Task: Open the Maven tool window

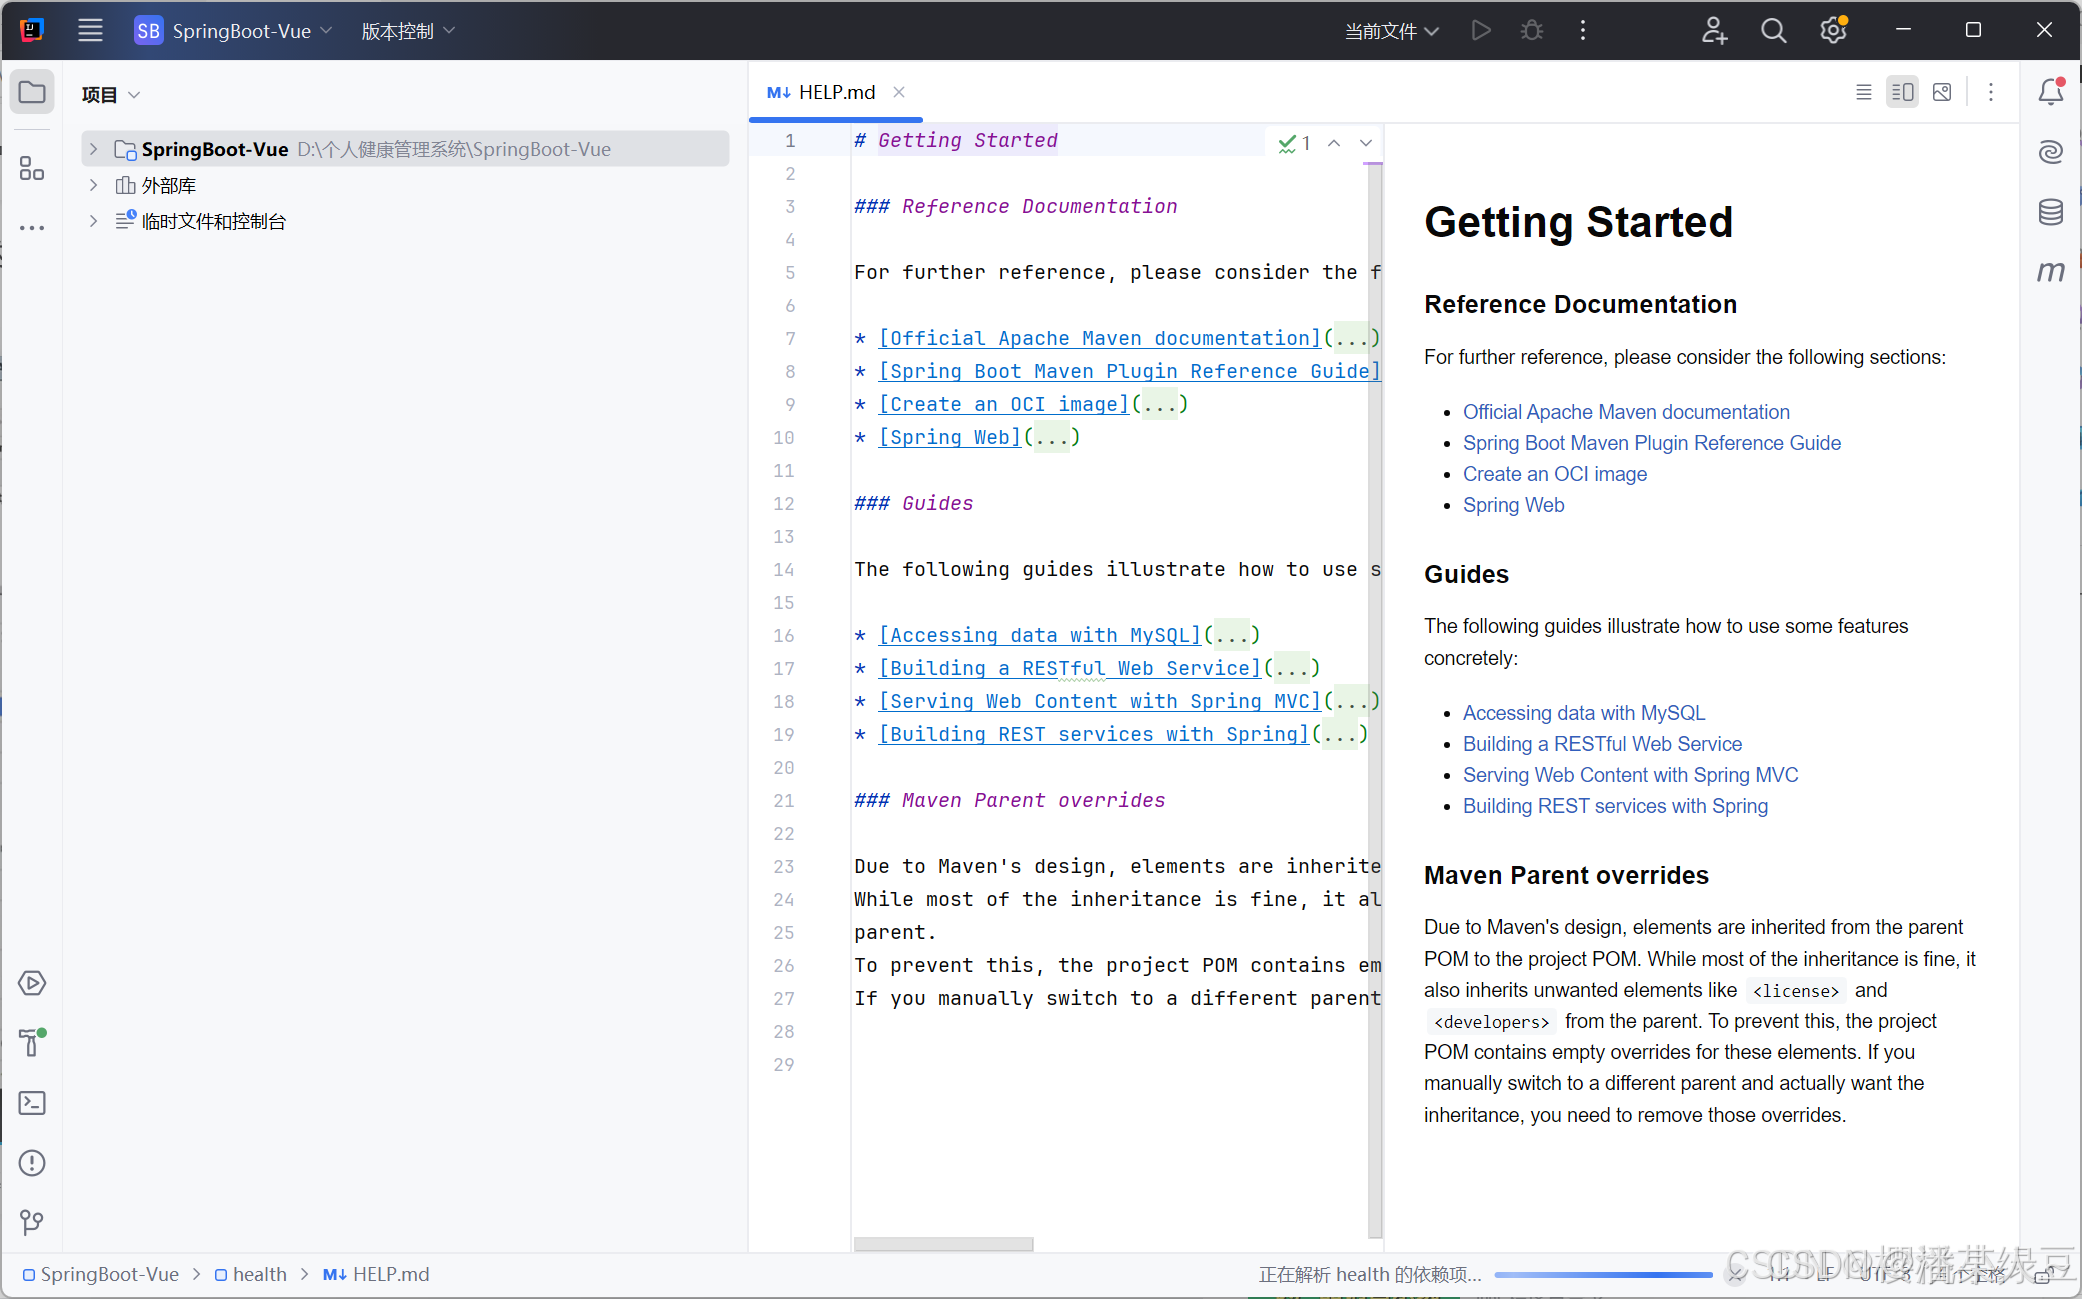Action: [x=2050, y=272]
